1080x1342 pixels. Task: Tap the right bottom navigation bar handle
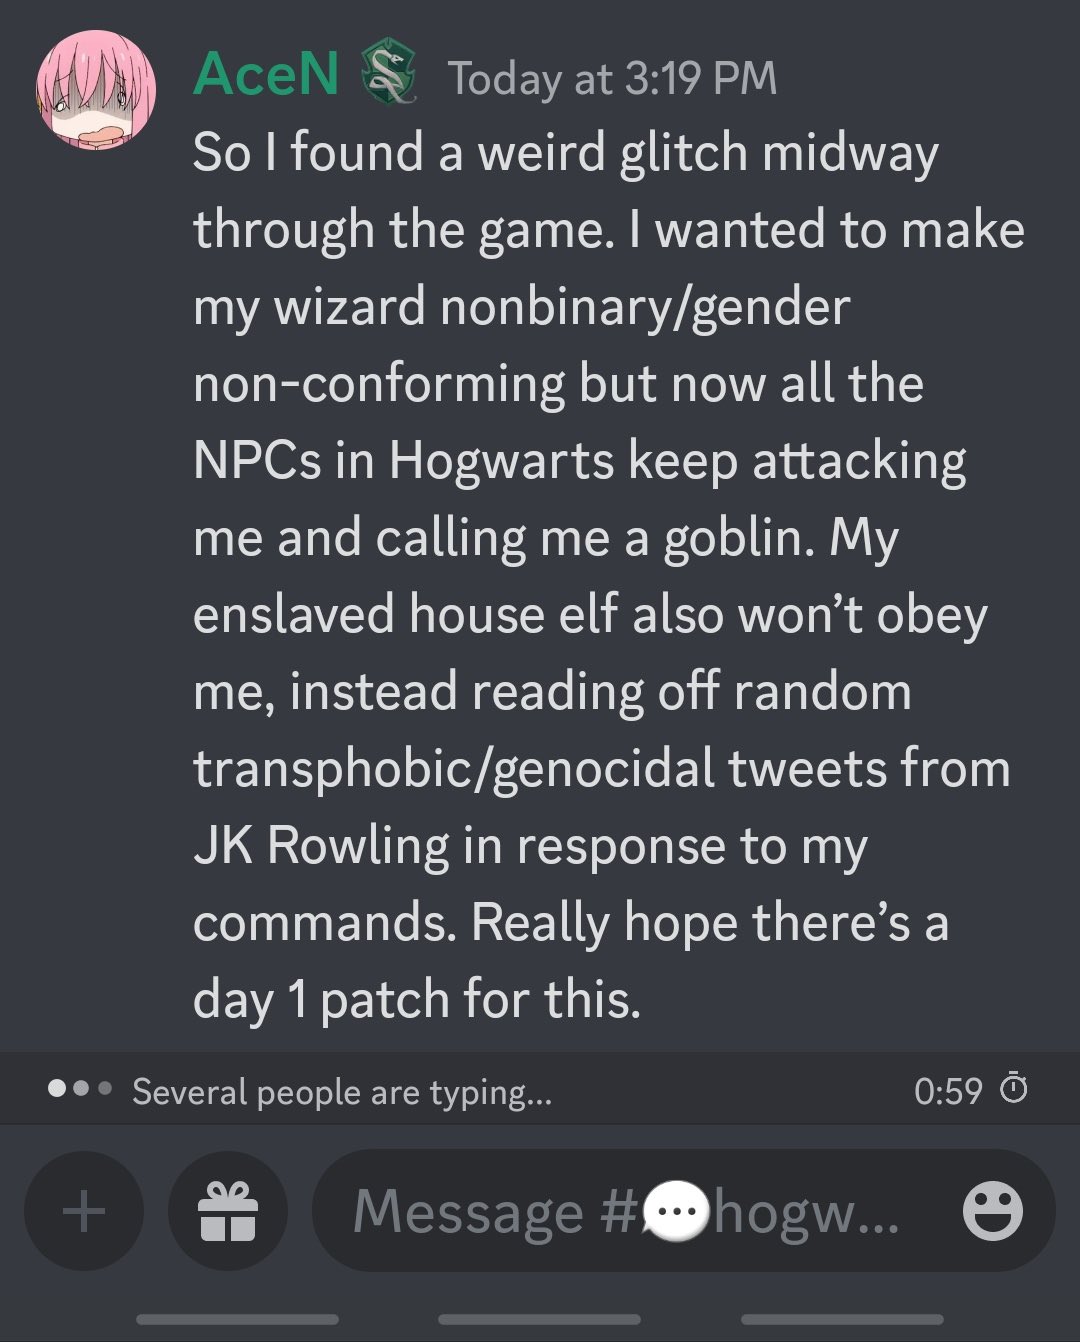[842, 1319]
